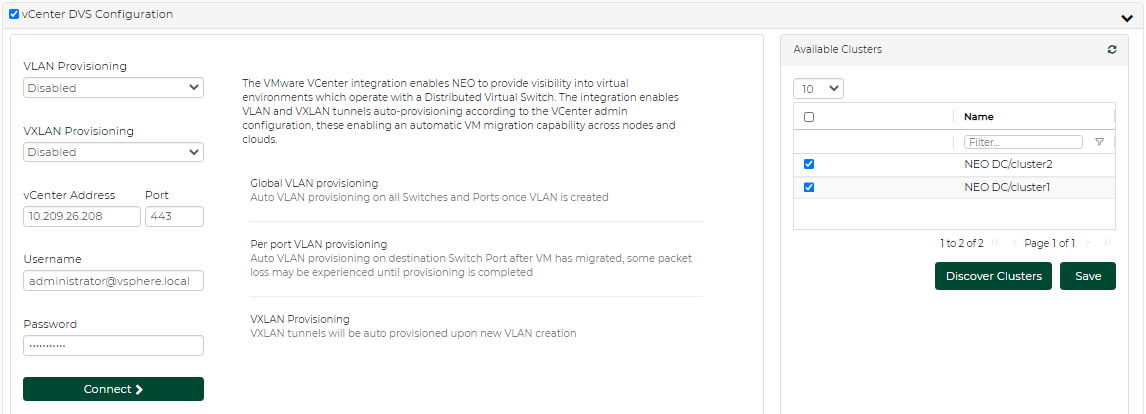Uncheck the NEO DC/cluster1 row
The width and height of the screenshot is (1146, 414).
pos(809,187)
